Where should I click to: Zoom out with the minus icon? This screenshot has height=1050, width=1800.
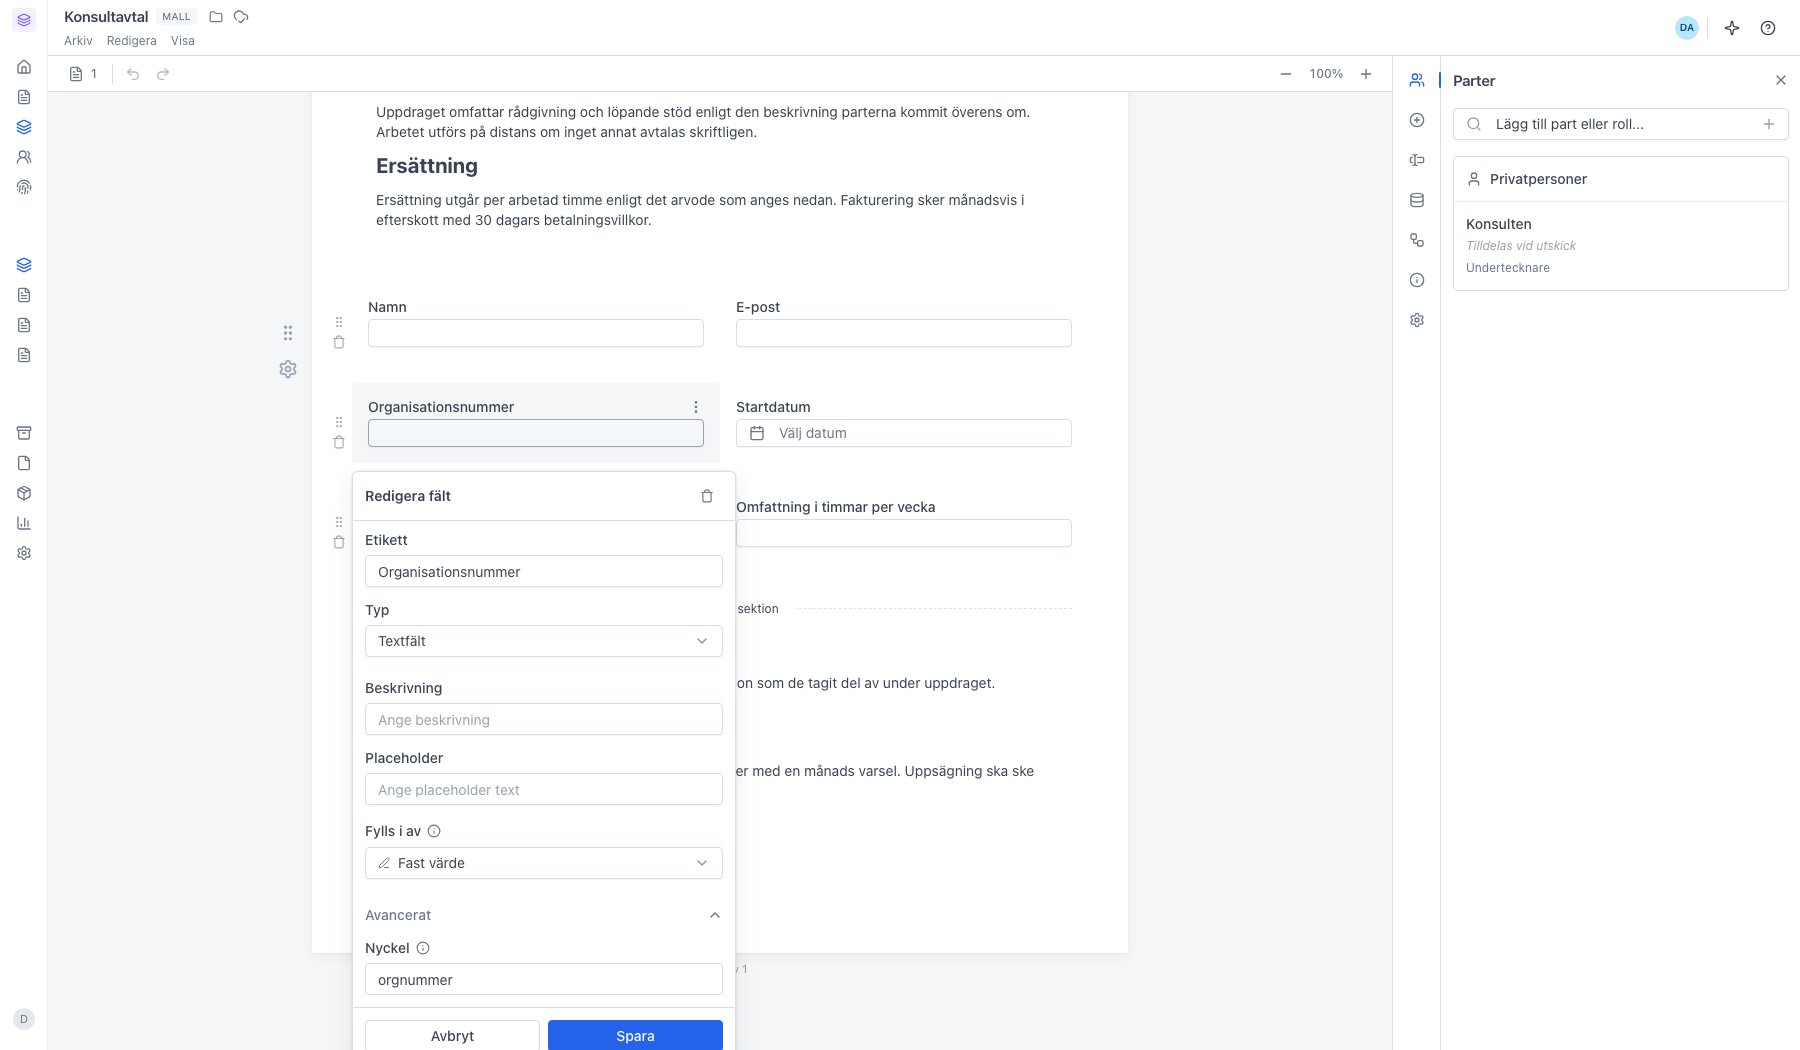coord(1286,74)
